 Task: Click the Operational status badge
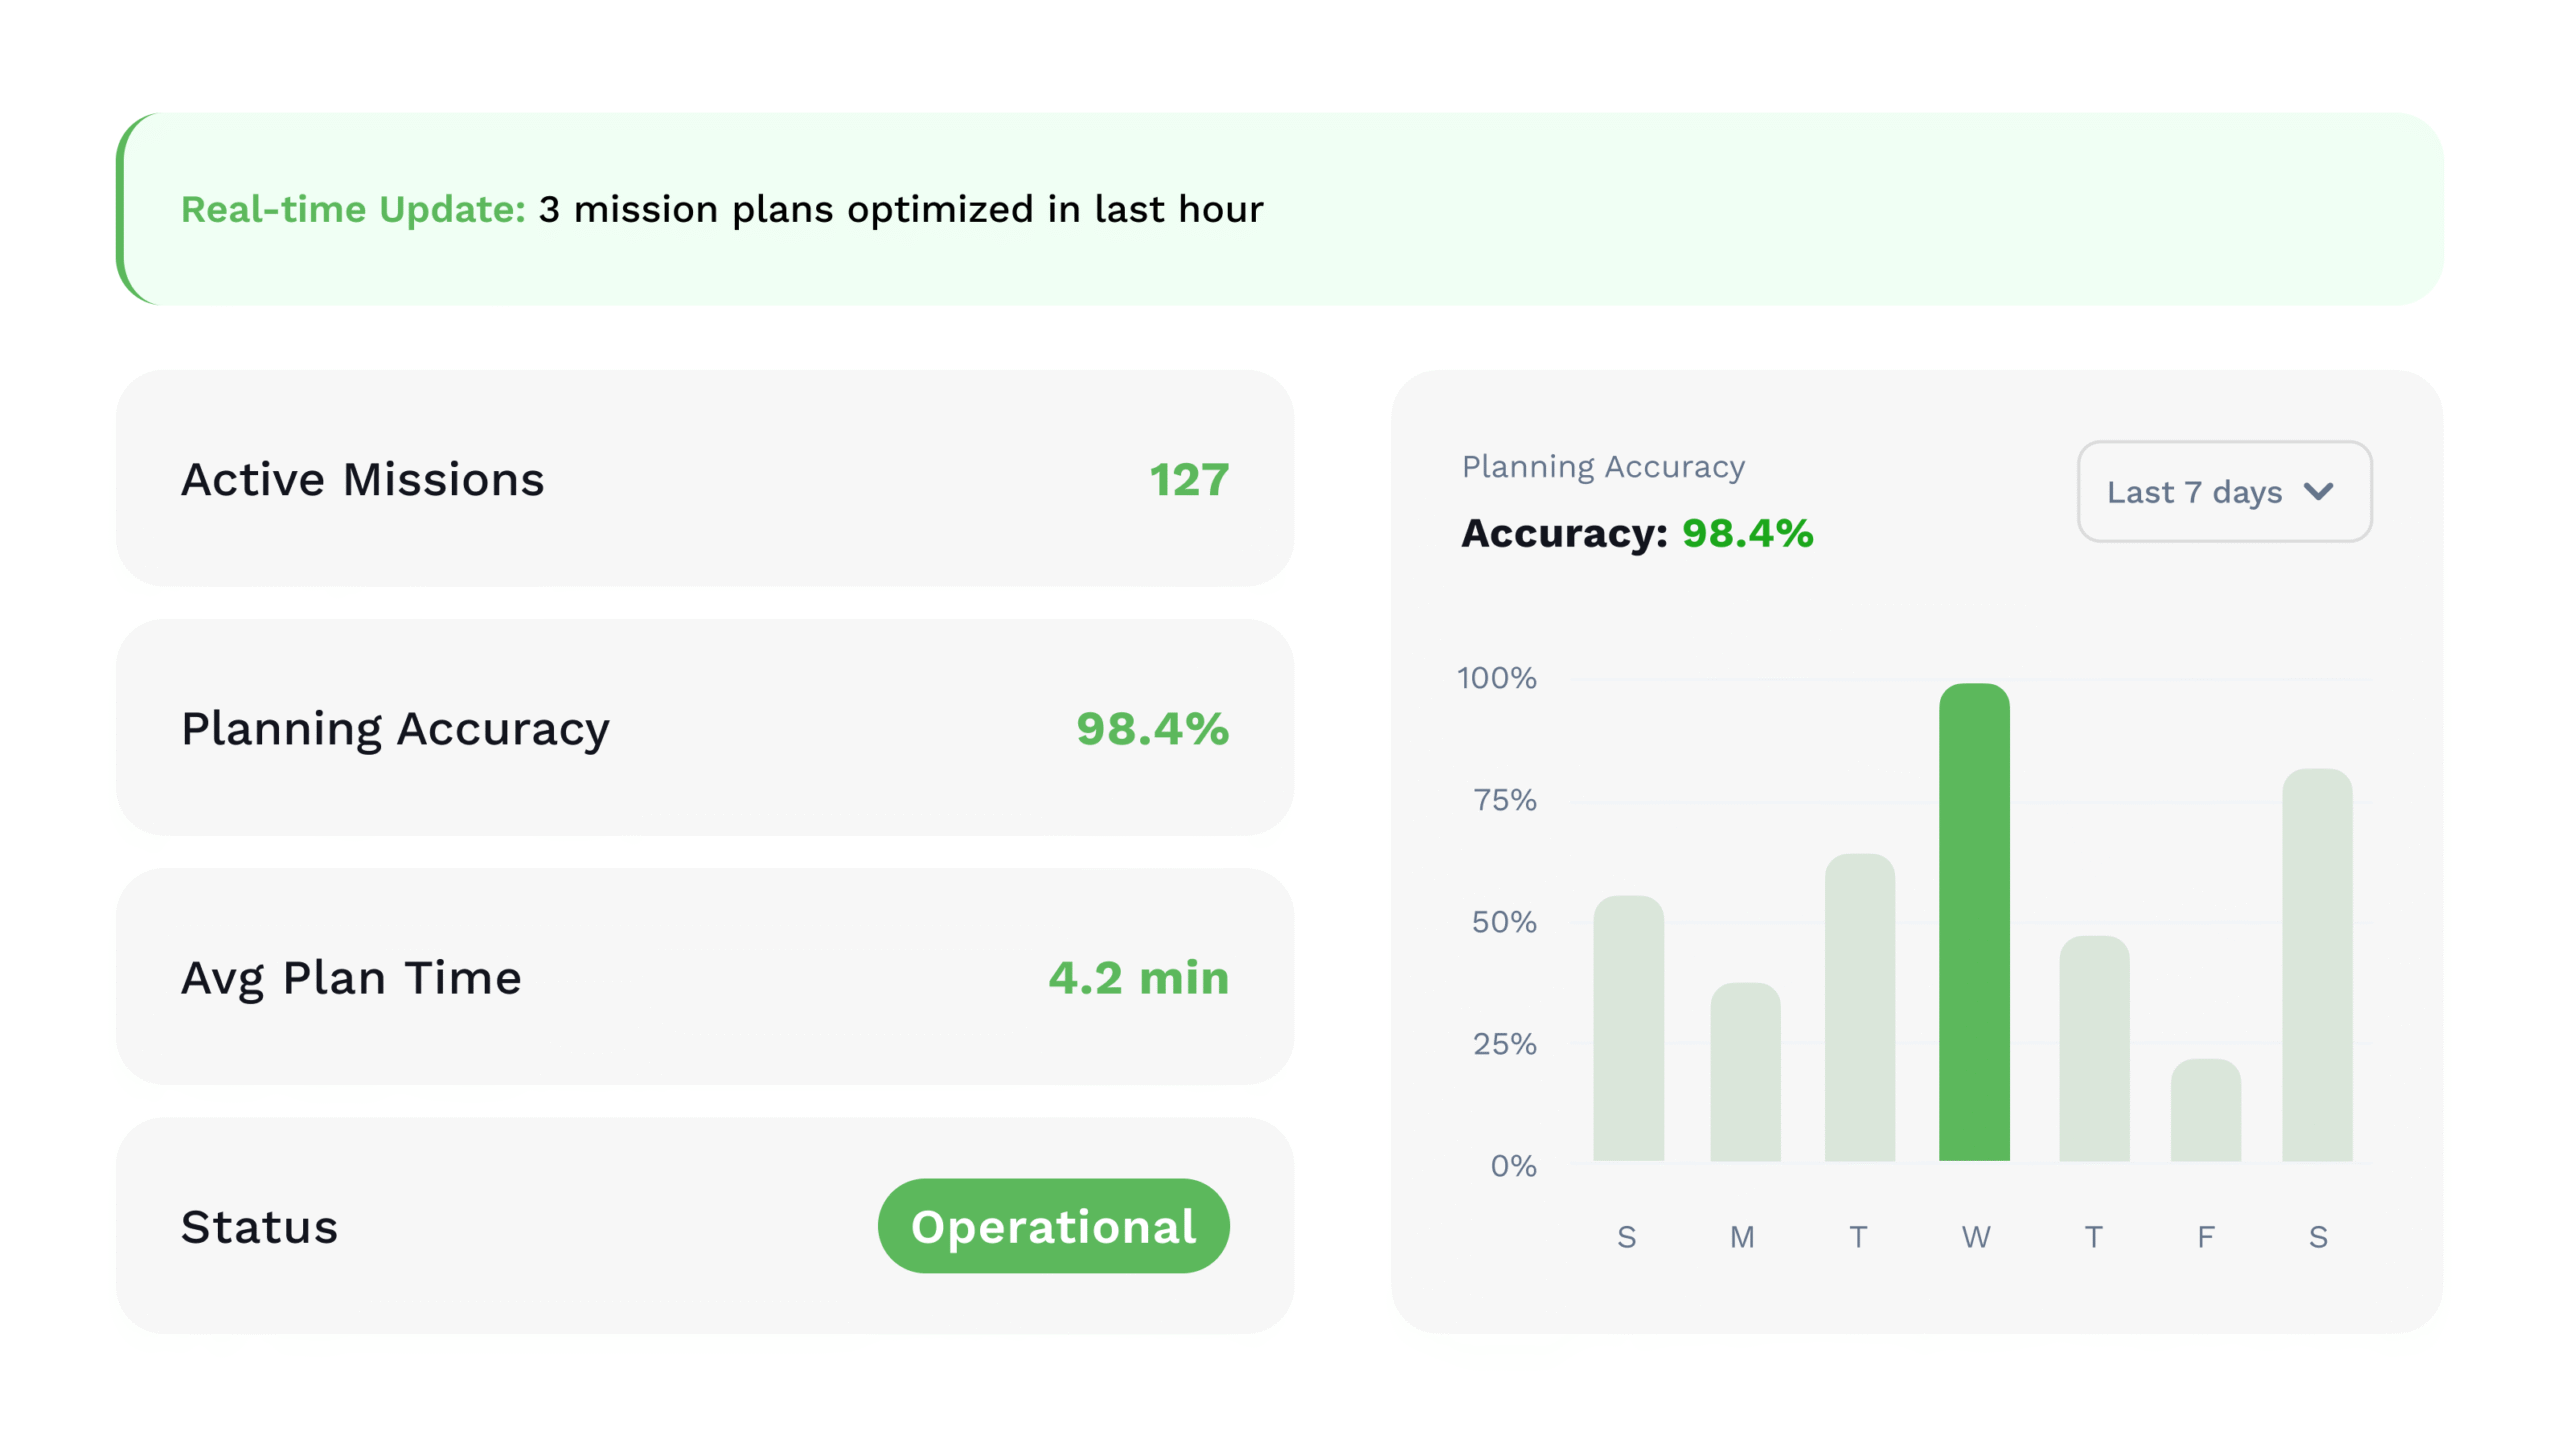click(1052, 1225)
